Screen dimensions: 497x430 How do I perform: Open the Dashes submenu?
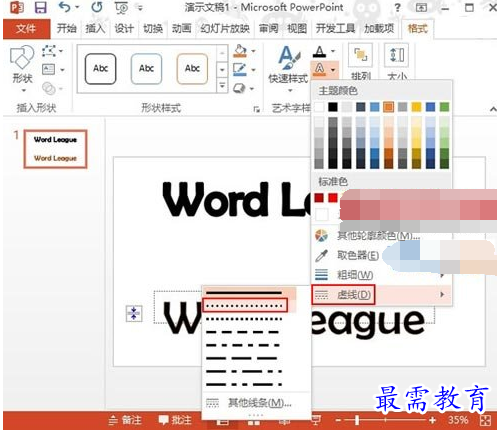(381, 295)
